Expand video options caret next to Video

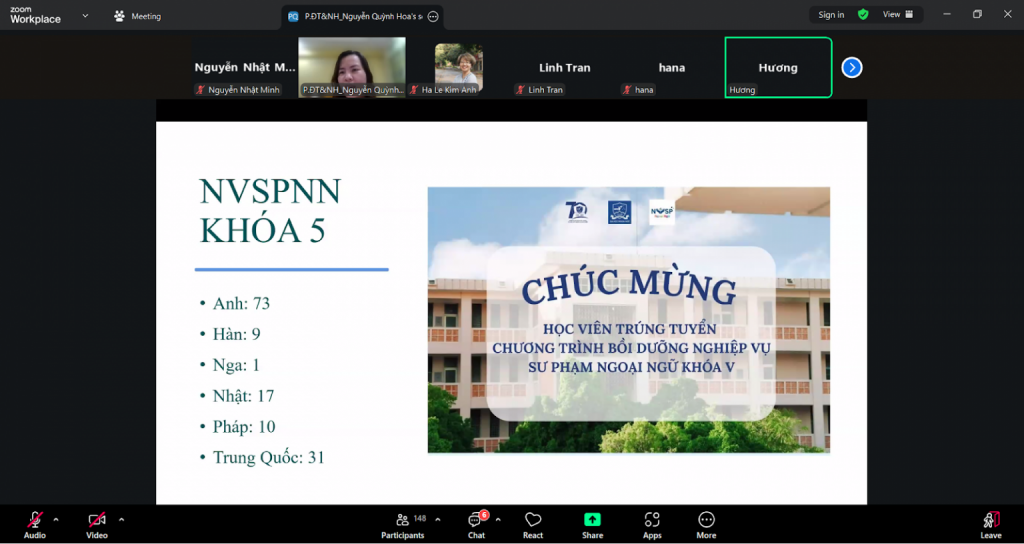click(x=121, y=519)
